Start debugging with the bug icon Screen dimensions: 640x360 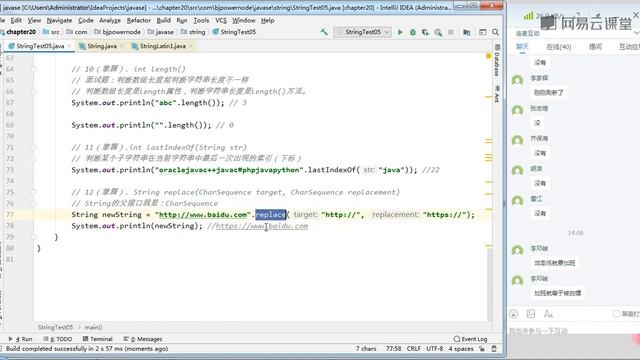pyautogui.click(x=413, y=32)
